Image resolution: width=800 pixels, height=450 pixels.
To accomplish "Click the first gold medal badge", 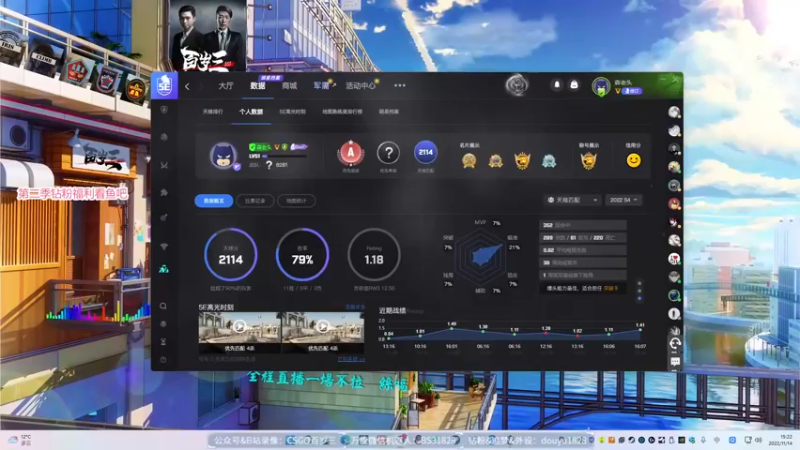I will point(469,161).
